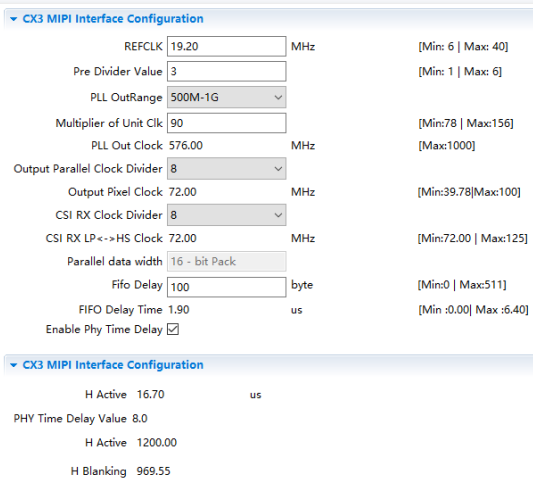Click the REFCLK input field
Viewport: 533px width, 487px height.
[226, 46]
